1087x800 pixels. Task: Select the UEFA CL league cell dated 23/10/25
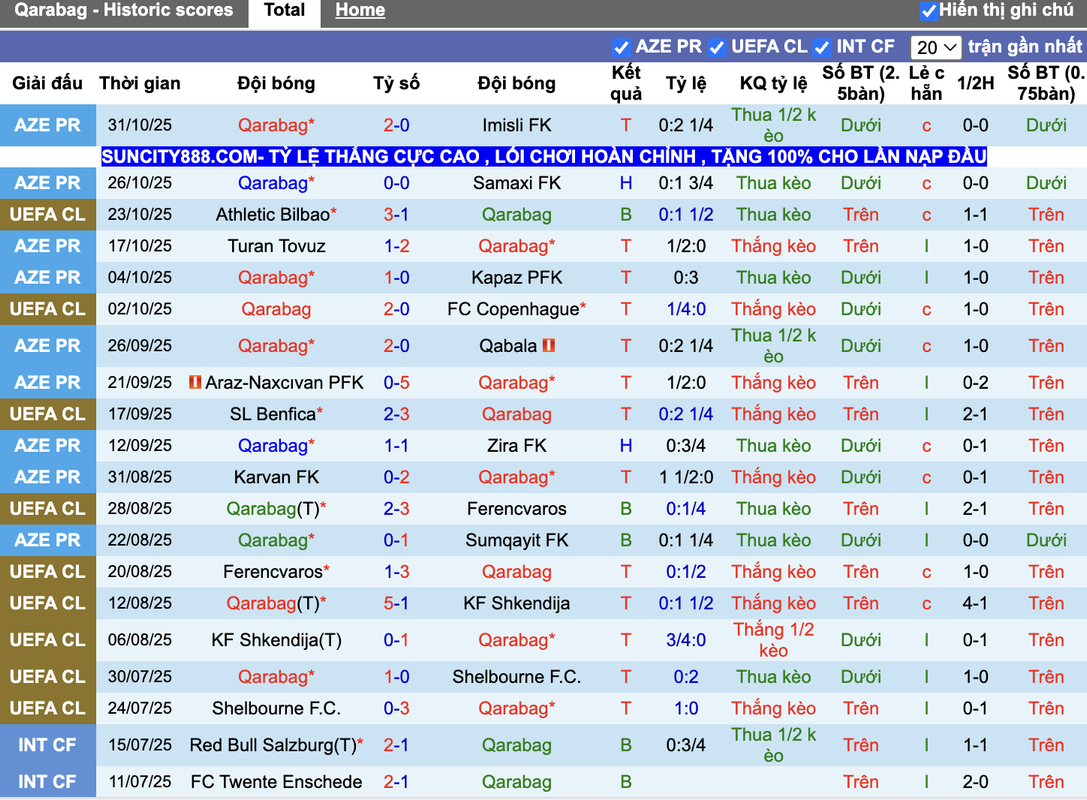pyautogui.click(x=48, y=214)
